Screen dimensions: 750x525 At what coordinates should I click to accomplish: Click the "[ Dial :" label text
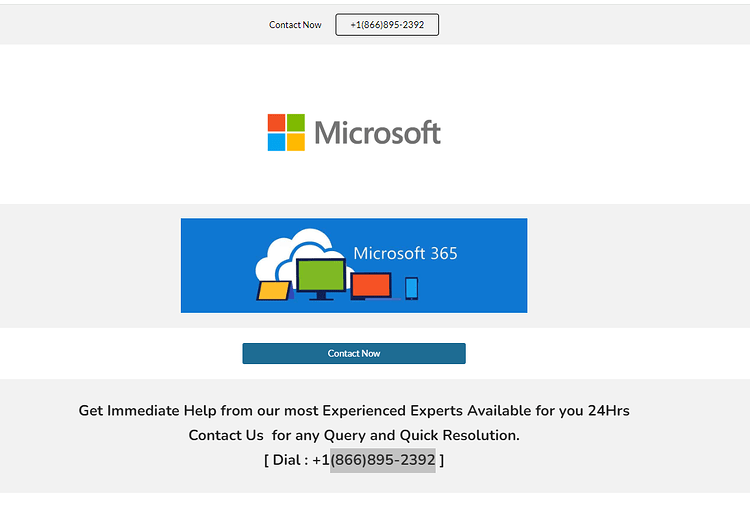click(x=286, y=460)
